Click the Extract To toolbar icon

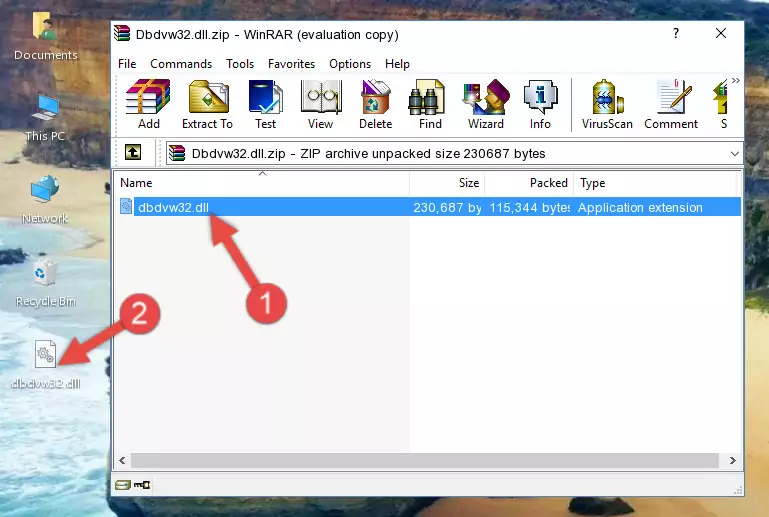pos(208,104)
